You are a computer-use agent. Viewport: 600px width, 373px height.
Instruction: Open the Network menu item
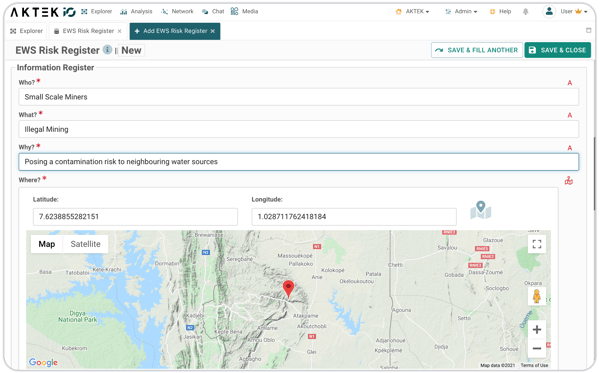pos(177,11)
